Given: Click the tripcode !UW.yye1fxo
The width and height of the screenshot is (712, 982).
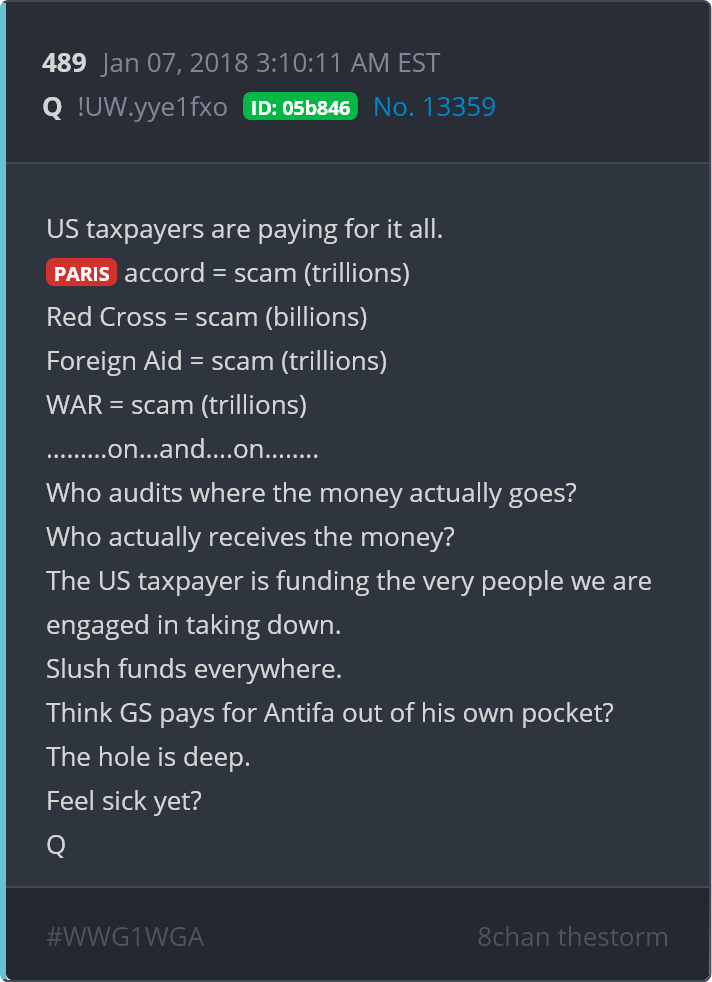Looking at the screenshot, I should pyautogui.click(x=153, y=107).
